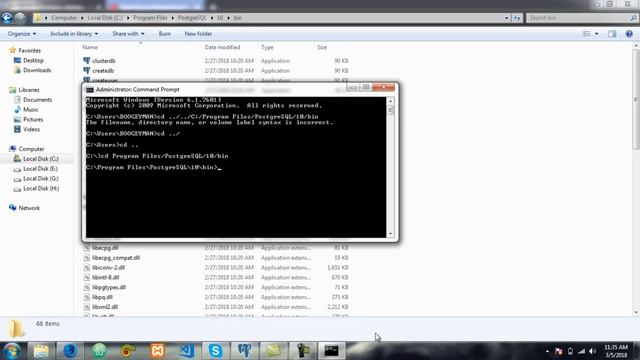The width and height of the screenshot is (640, 360).
Task: Click Command Prompt scrollbar up arrow
Action: (x=391, y=100)
